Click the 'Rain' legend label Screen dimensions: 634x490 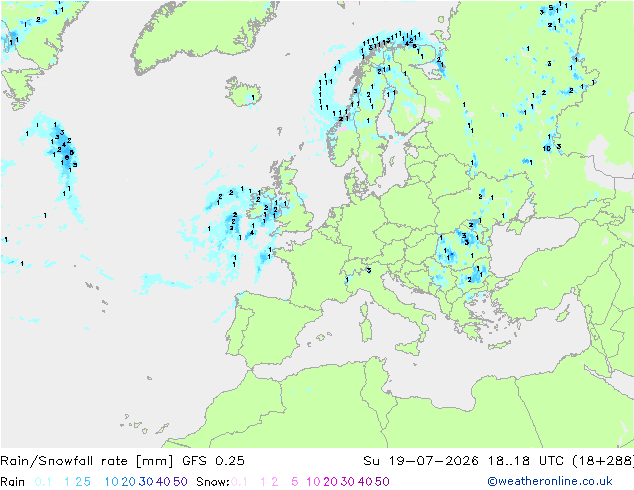point(13,482)
